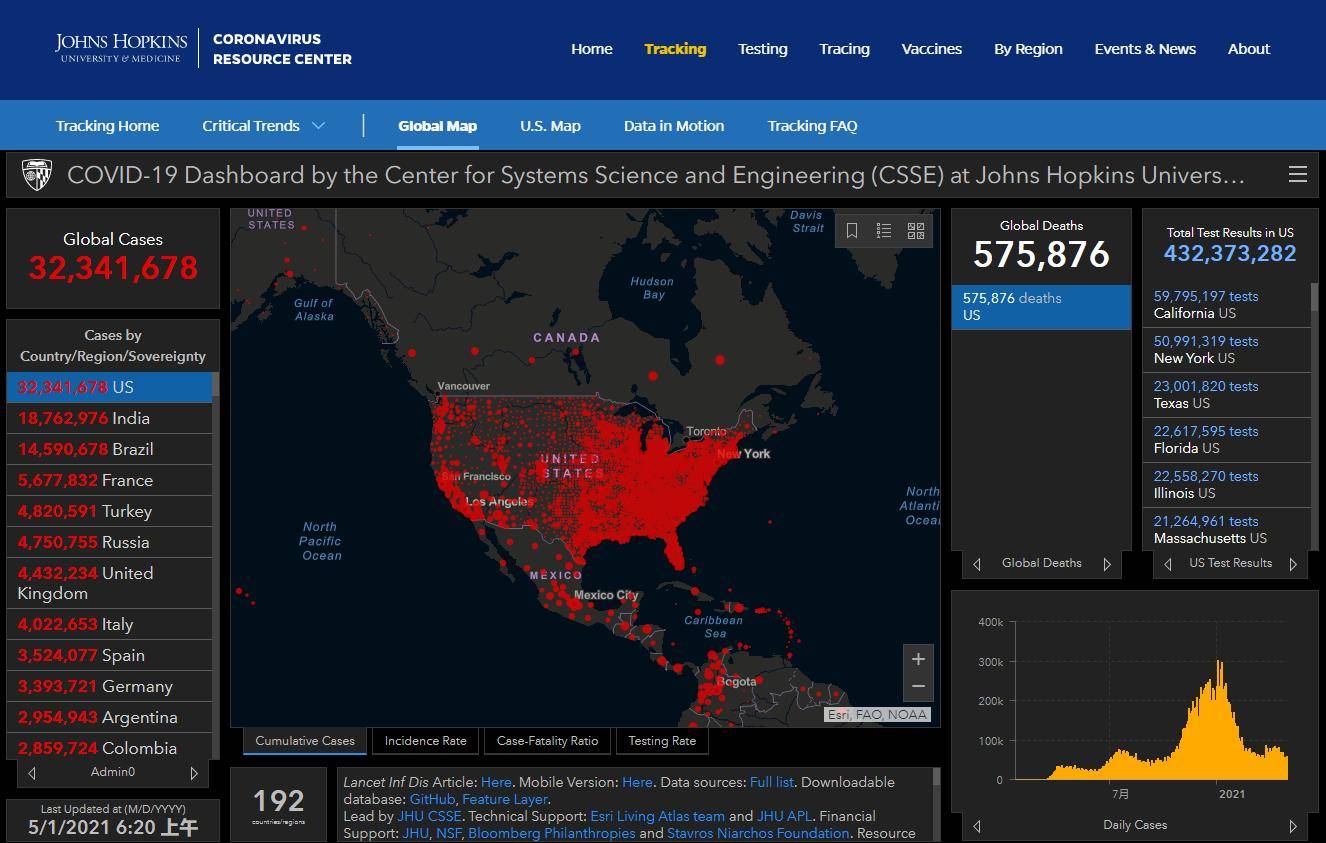Select France in the cases list
This screenshot has height=843, width=1326.
tap(109, 480)
